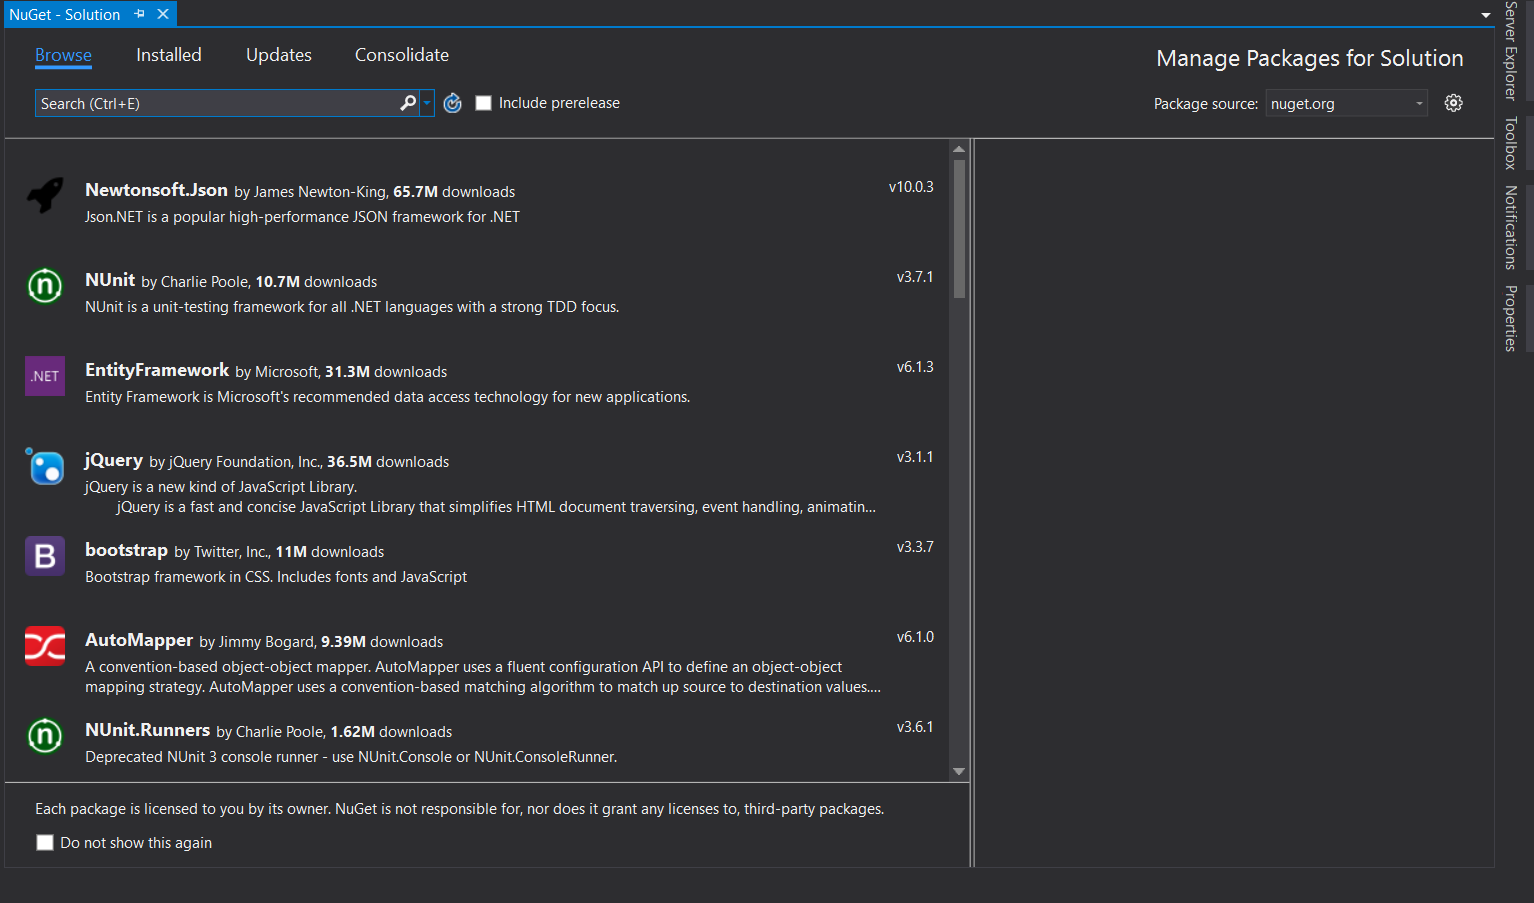Open package source settings gear
Image resolution: width=1534 pixels, height=903 pixels.
pyautogui.click(x=1454, y=103)
